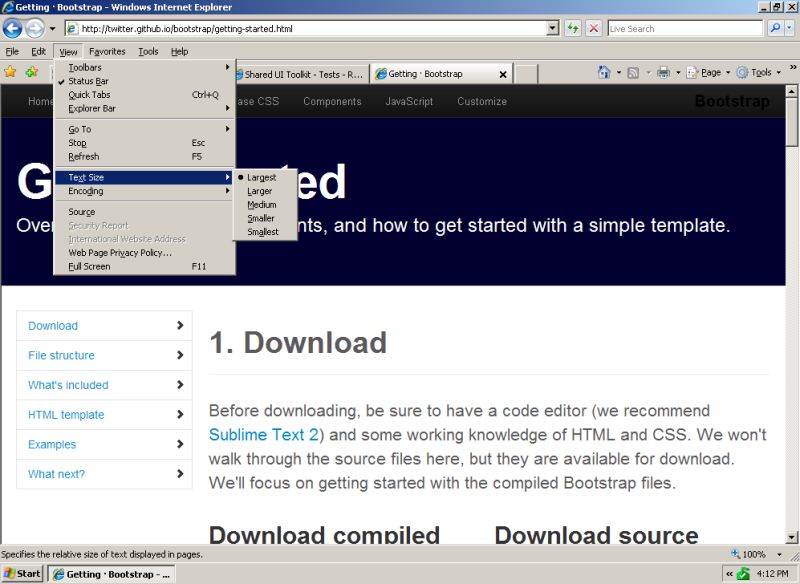The height and width of the screenshot is (584, 800).
Task: Click the browser Back arrow button
Action: click(12, 29)
